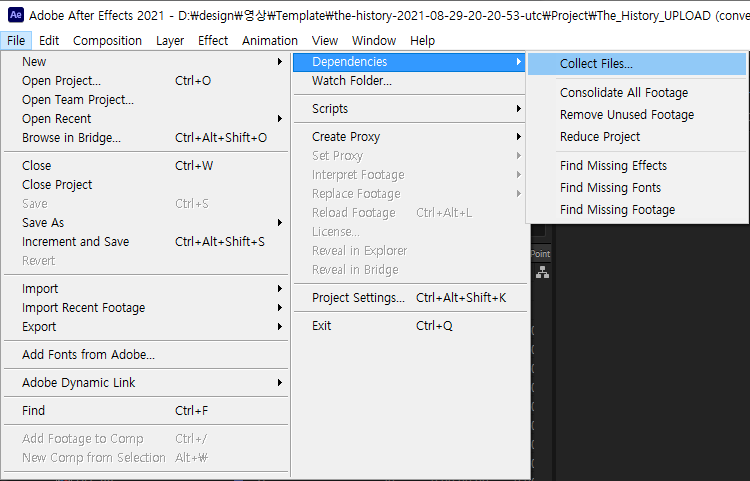Open the Window menu
The image size is (750, 481).
tap(374, 41)
